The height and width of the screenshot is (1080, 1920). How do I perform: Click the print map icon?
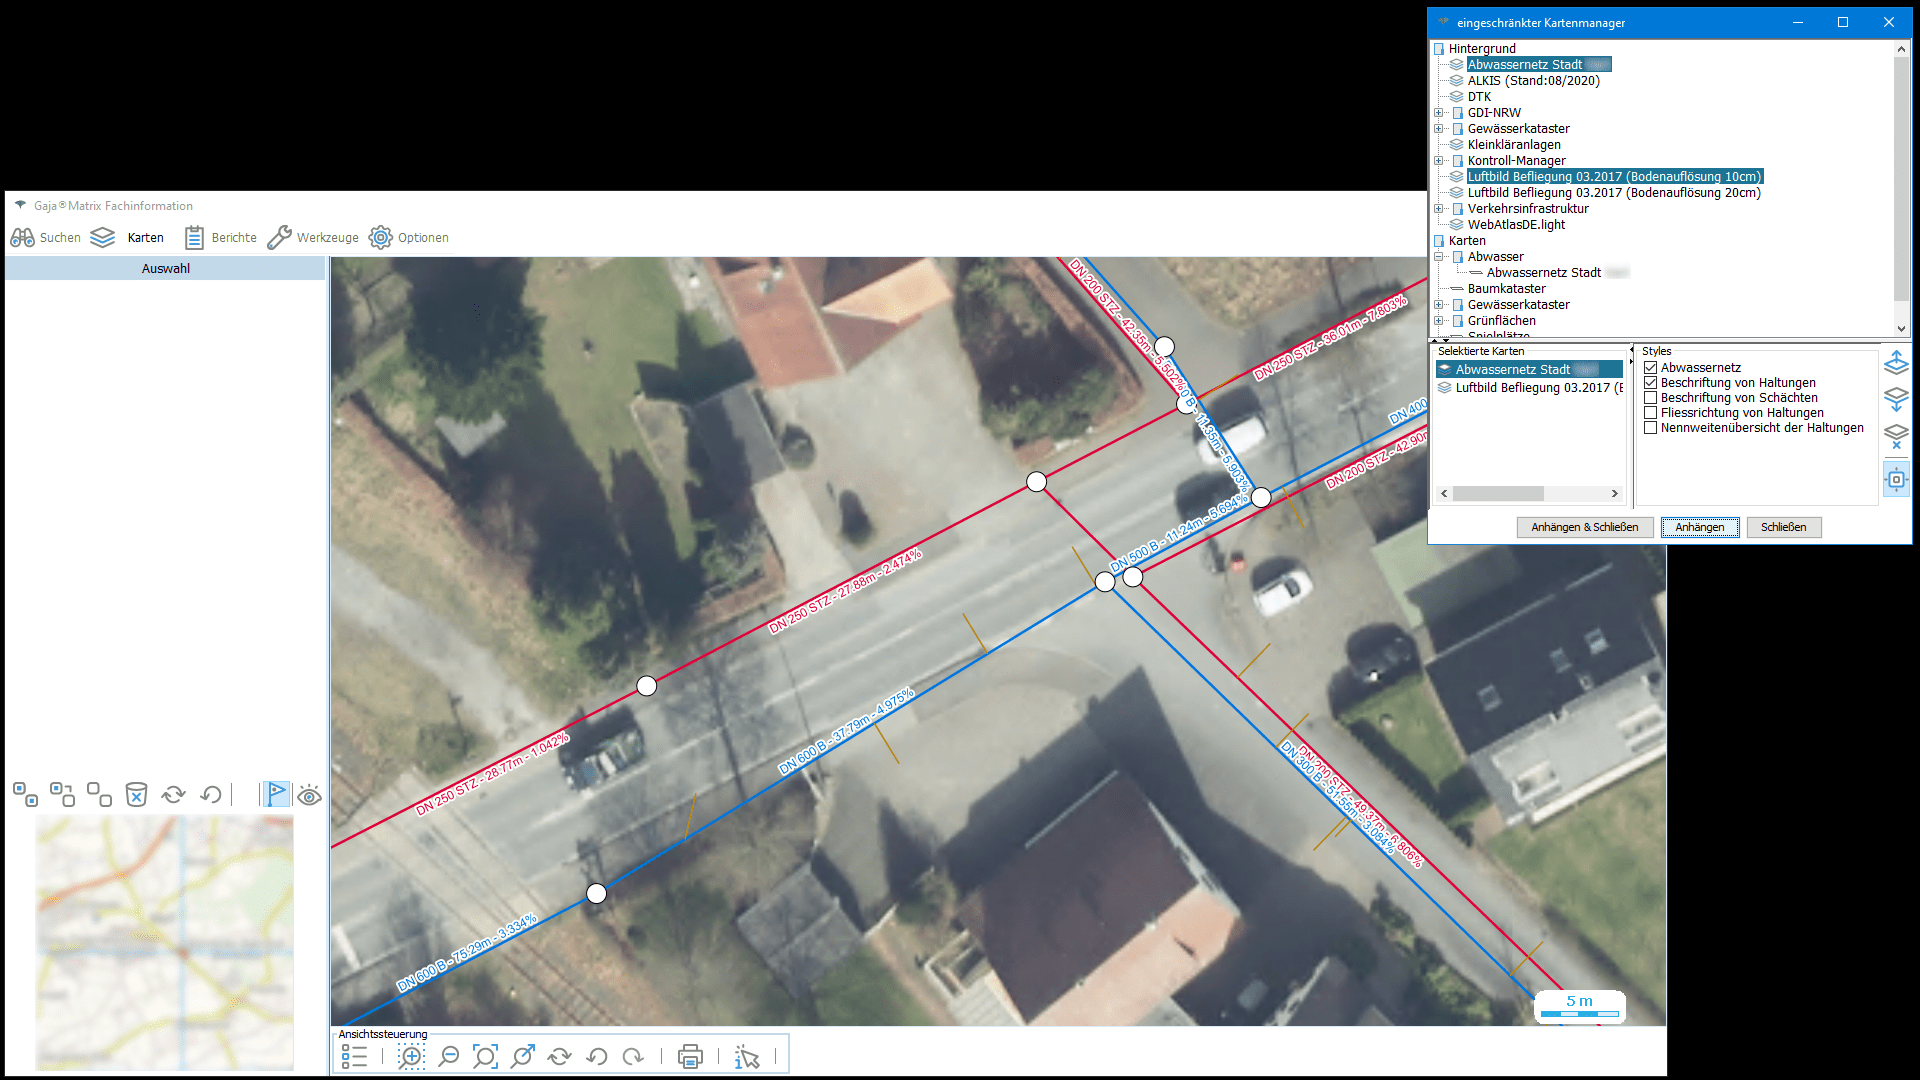click(x=690, y=1056)
